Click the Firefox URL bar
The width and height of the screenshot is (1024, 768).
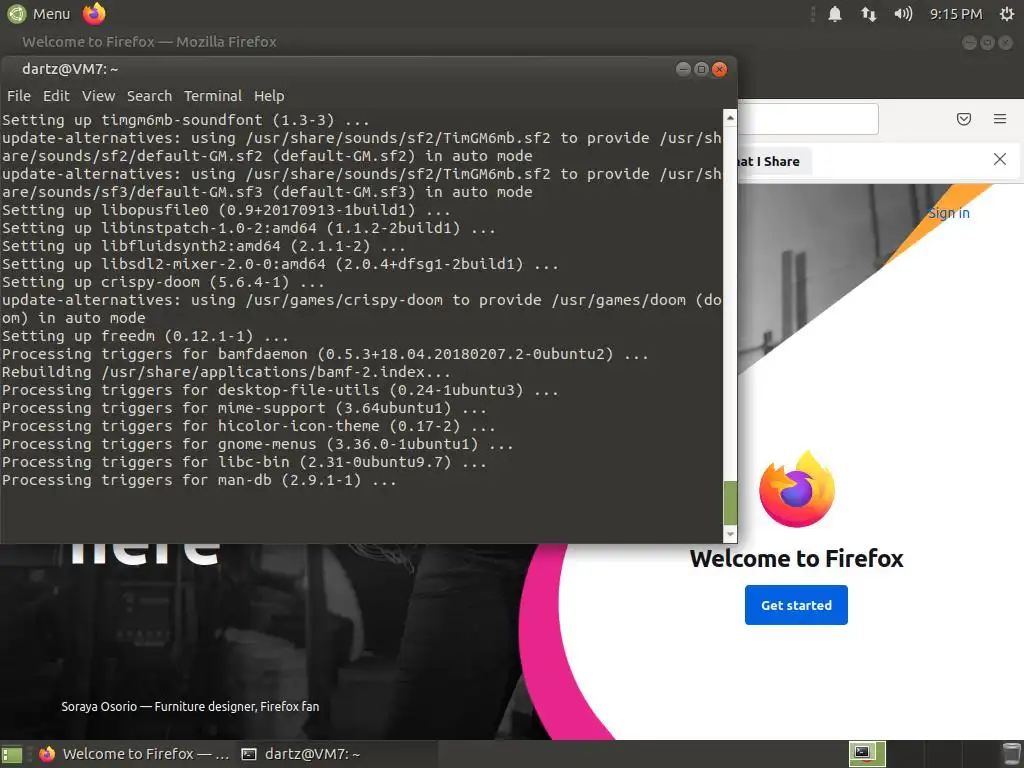tap(808, 119)
